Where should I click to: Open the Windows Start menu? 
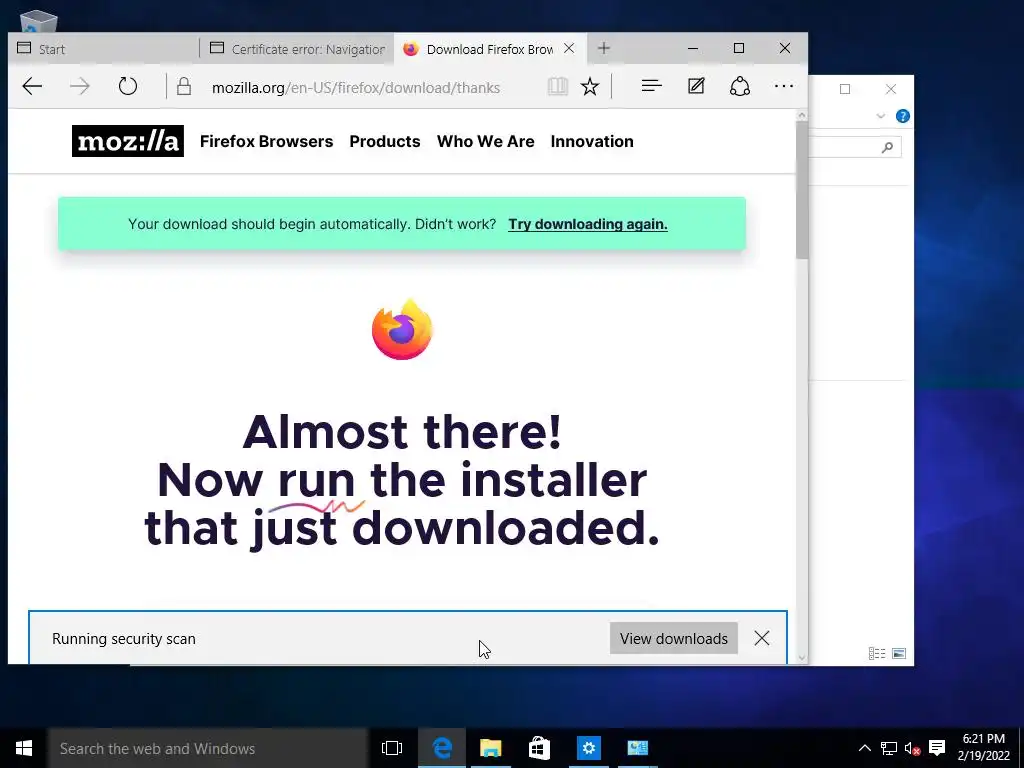pos(24,748)
